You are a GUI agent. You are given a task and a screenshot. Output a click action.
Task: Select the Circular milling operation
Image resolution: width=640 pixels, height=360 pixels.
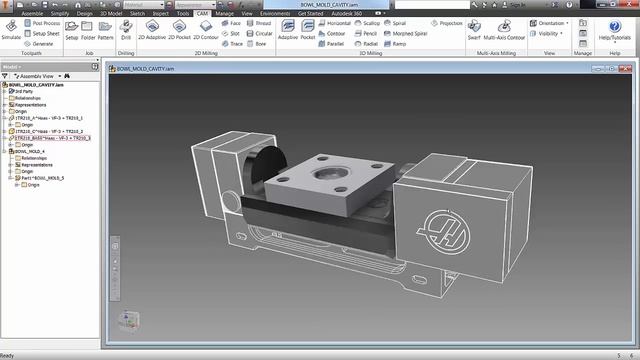coord(260,33)
